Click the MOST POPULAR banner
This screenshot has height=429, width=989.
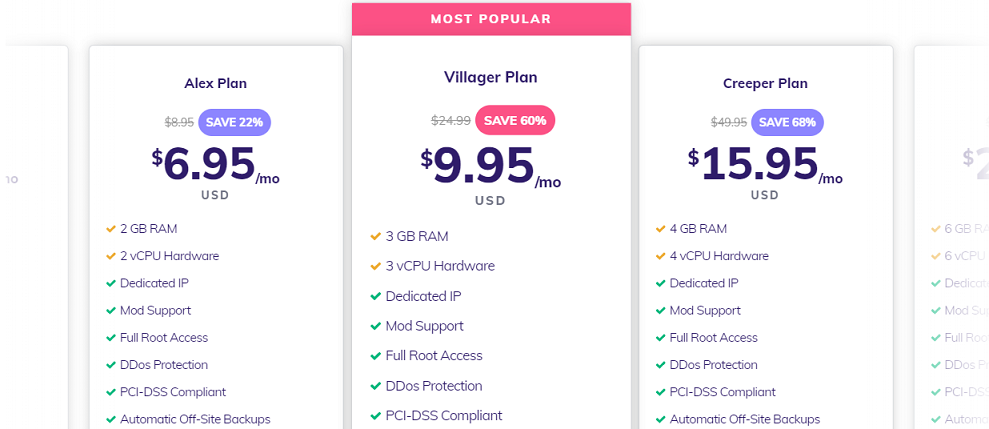pos(491,18)
